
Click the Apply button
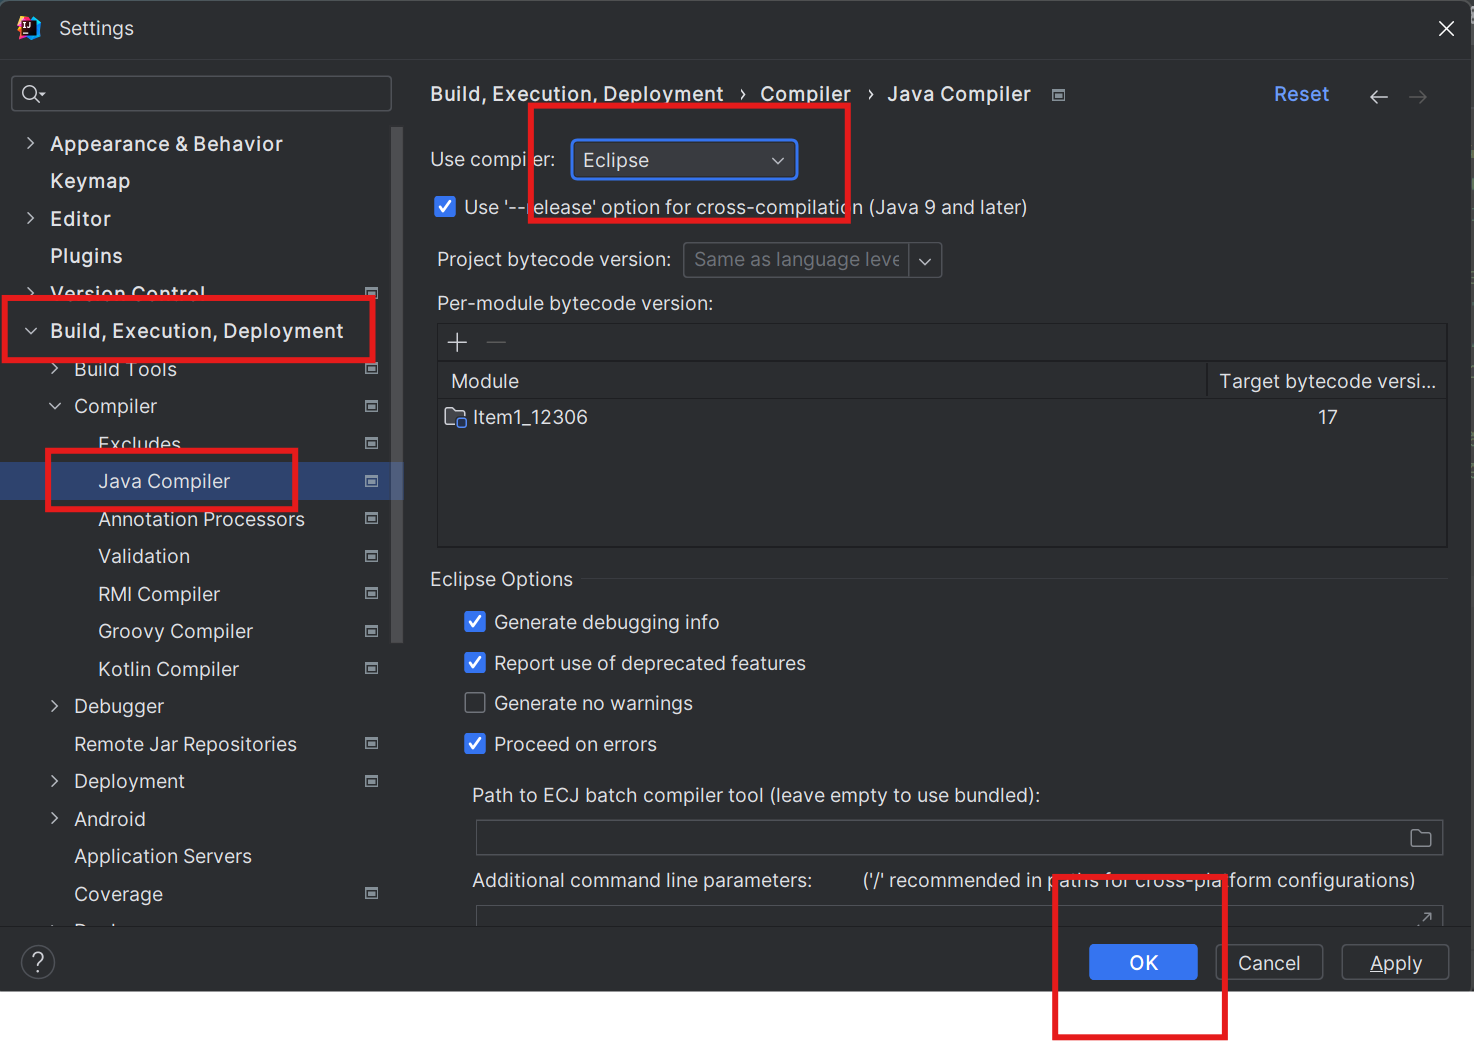1395,962
